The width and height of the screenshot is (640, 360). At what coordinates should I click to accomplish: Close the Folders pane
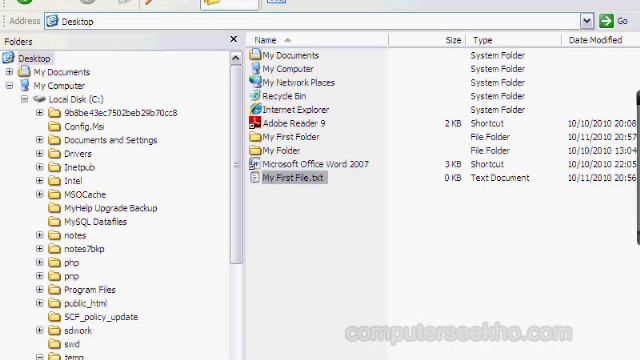233,39
